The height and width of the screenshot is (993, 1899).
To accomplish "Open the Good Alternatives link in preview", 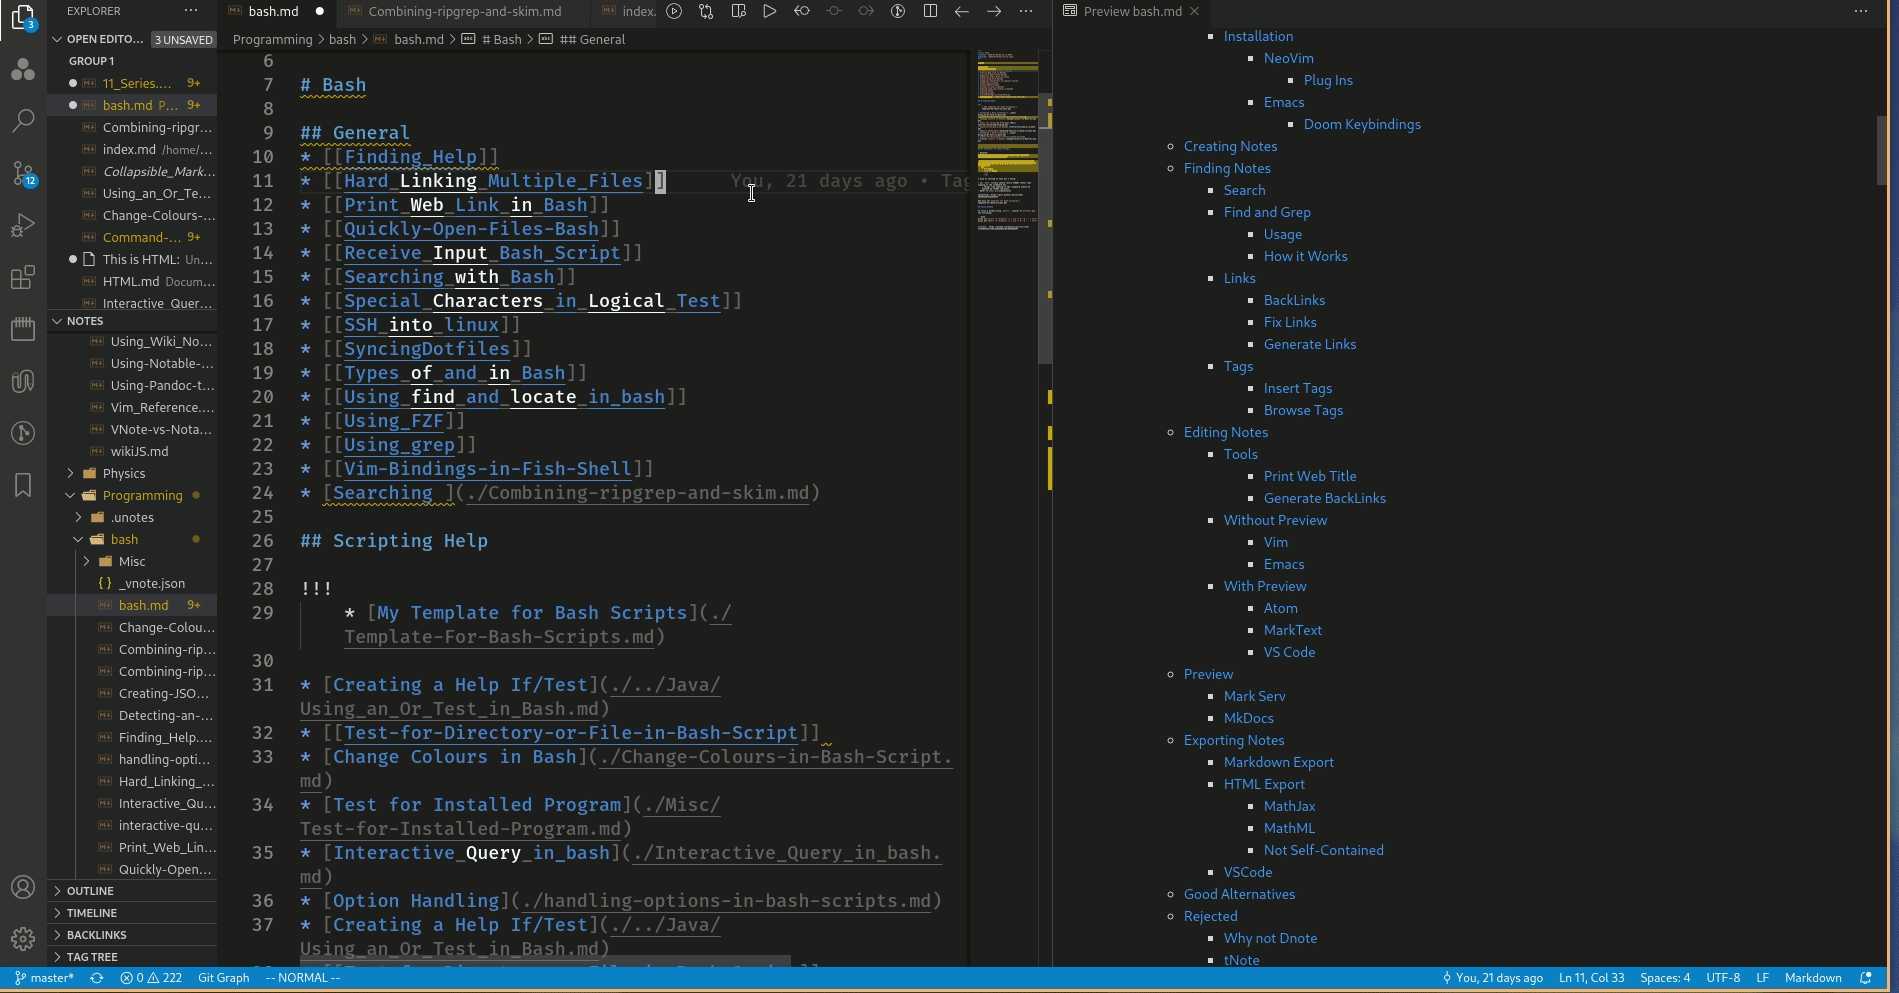I will click(x=1239, y=894).
